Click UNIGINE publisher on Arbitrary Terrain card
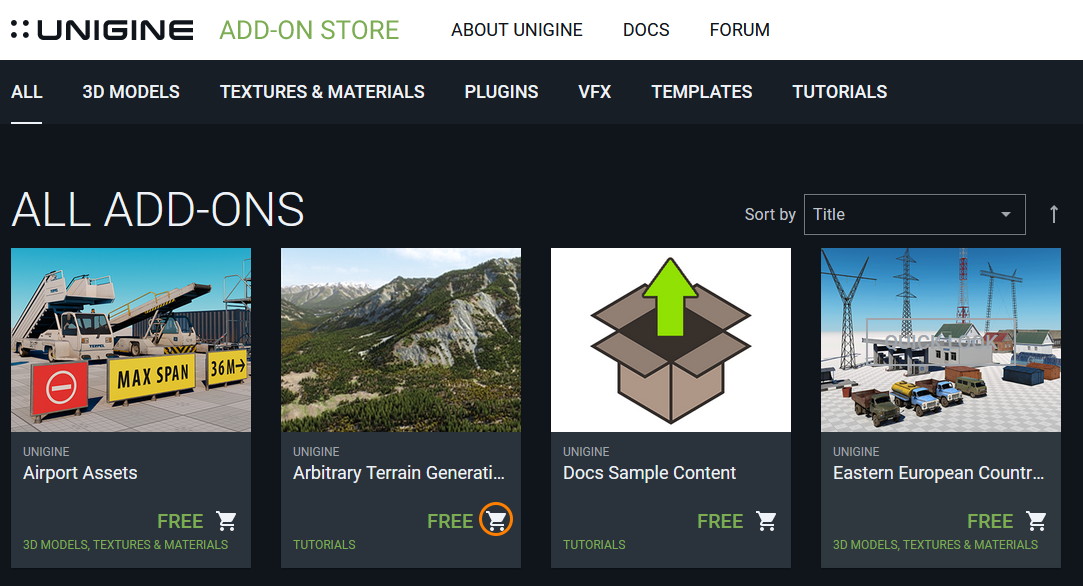Image resolution: width=1083 pixels, height=586 pixels. tap(316, 451)
